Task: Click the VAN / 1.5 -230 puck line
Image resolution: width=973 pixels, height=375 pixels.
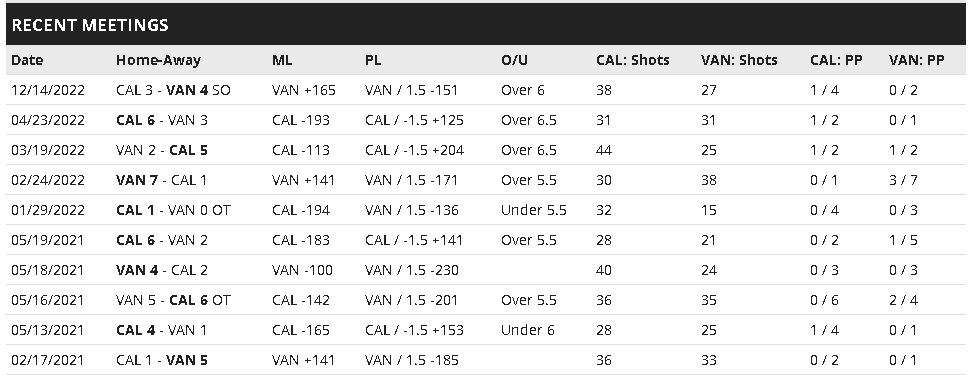Action: pos(411,270)
